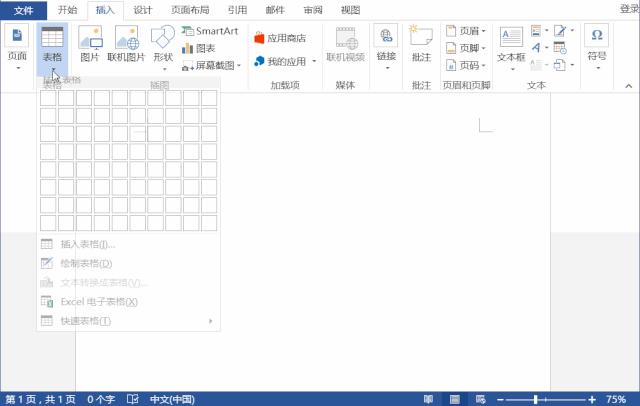Click the insert object icon
Screen dimensions: 640x406
[x=560, y=65]
